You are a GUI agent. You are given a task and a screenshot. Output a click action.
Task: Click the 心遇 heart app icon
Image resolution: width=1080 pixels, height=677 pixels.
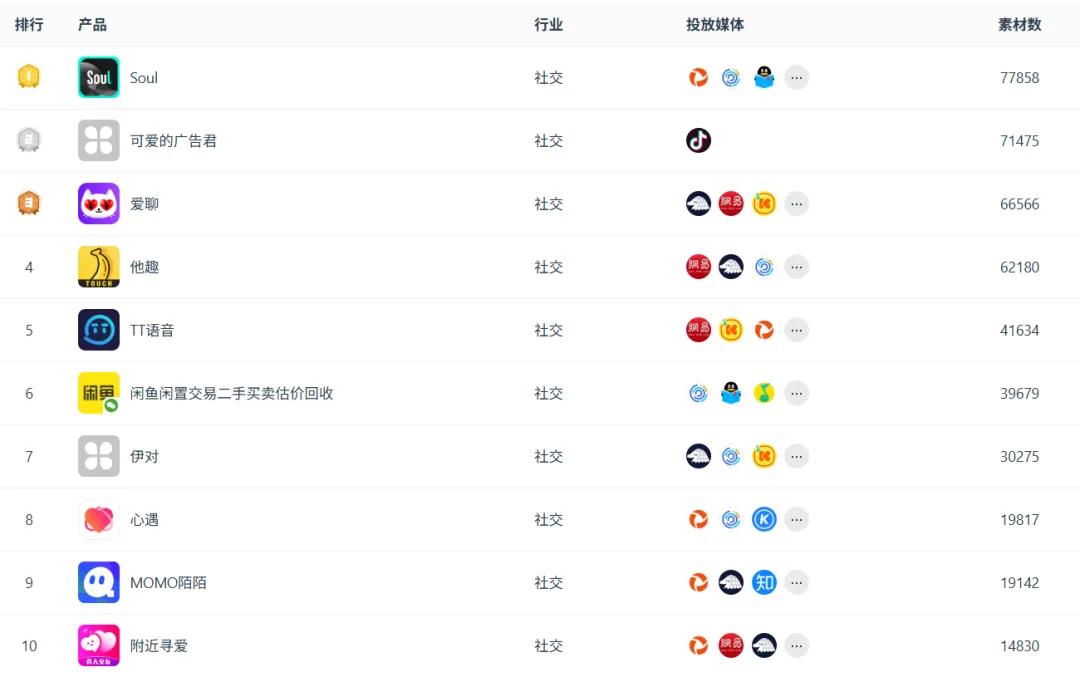(x=98, y=519)
